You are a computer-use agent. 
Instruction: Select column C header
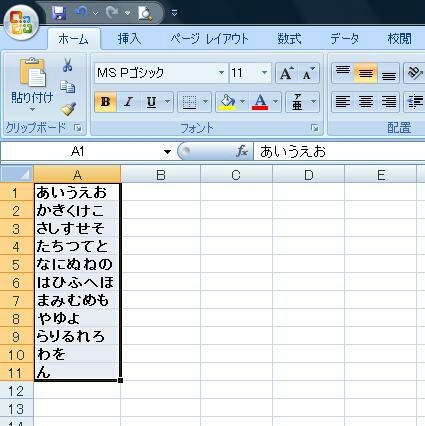(x=236, y=174)
